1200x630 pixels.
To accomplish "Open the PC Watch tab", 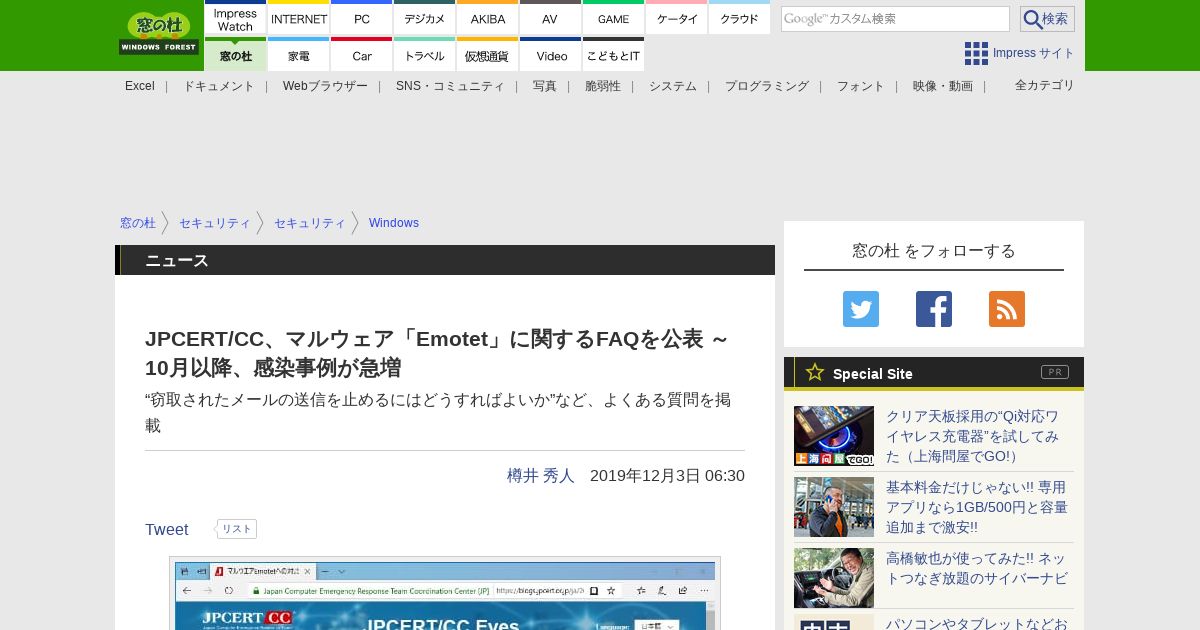I will (362, 18).
